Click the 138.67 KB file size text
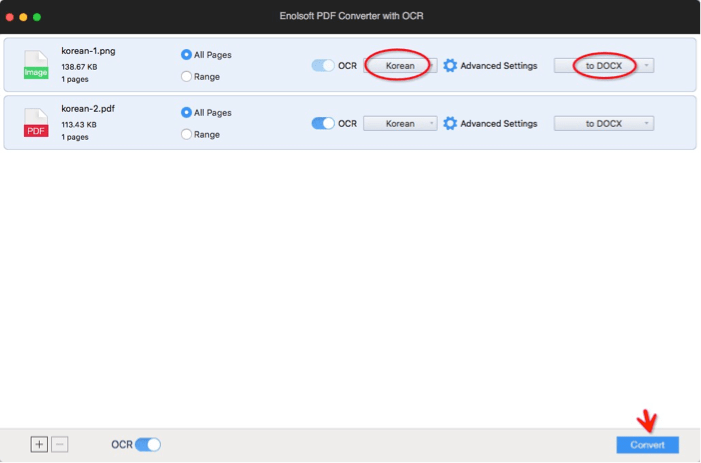Screen dimensions: 701x463 tap(79, 67)
